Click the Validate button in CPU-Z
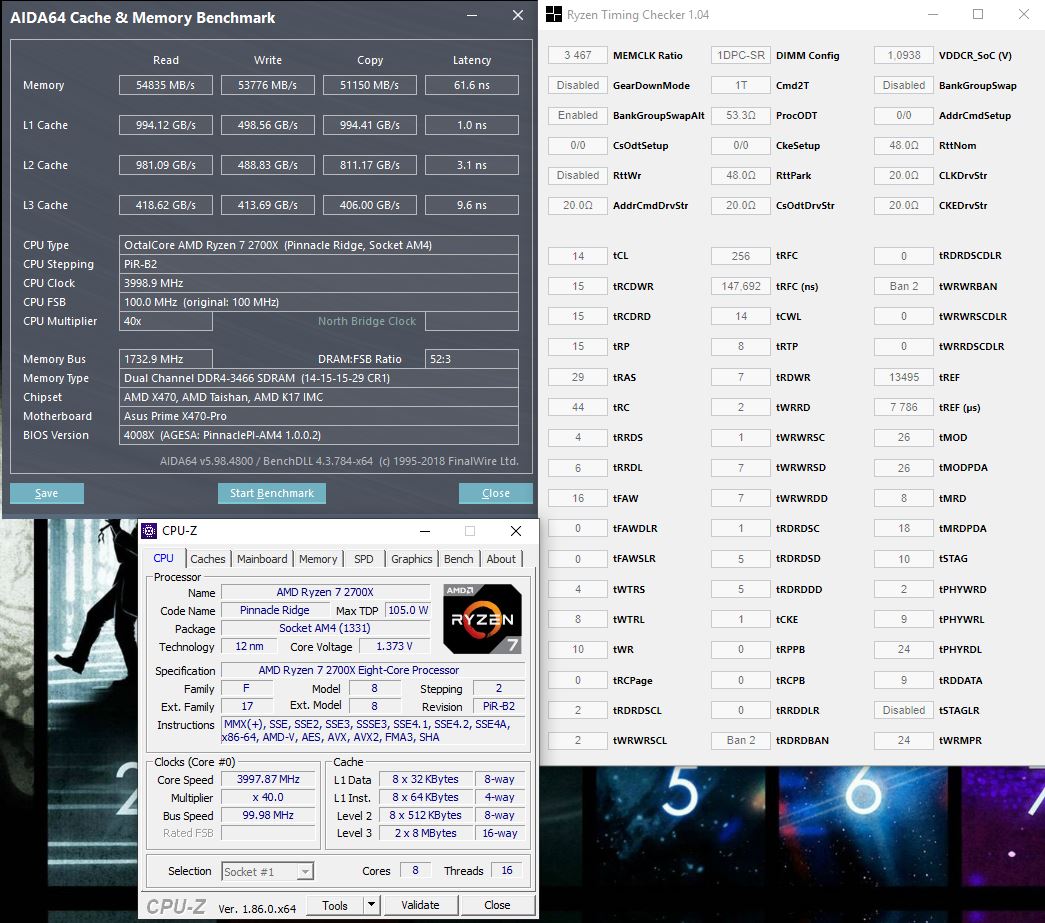The height and width of the screenshot is (923, 1045). click(x=420, y=904)
